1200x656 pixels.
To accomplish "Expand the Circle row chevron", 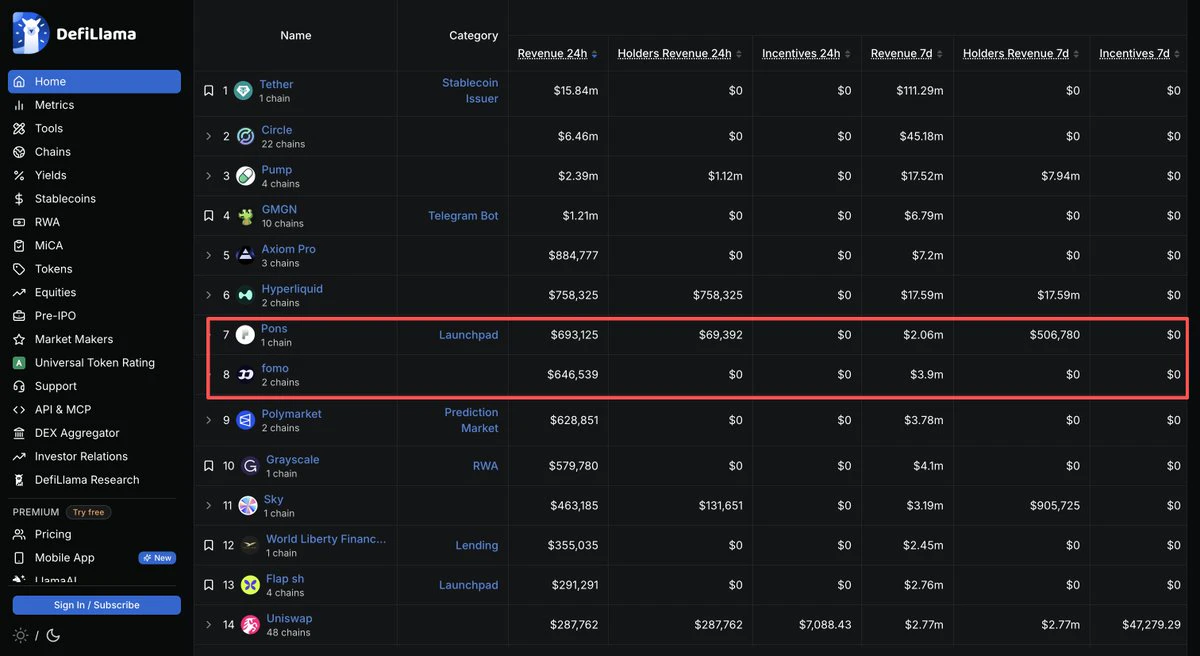I will 209,136.
